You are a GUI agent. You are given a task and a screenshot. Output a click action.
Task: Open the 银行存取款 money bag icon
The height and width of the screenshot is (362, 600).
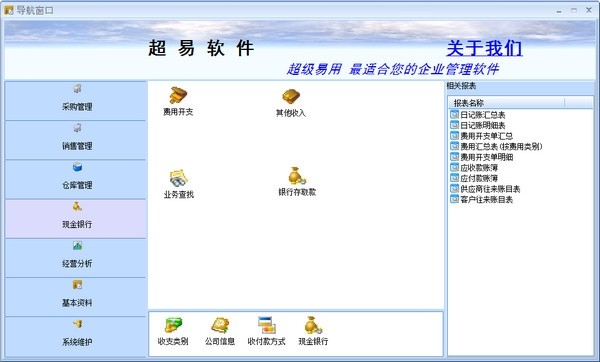click(x=297, y=182)
